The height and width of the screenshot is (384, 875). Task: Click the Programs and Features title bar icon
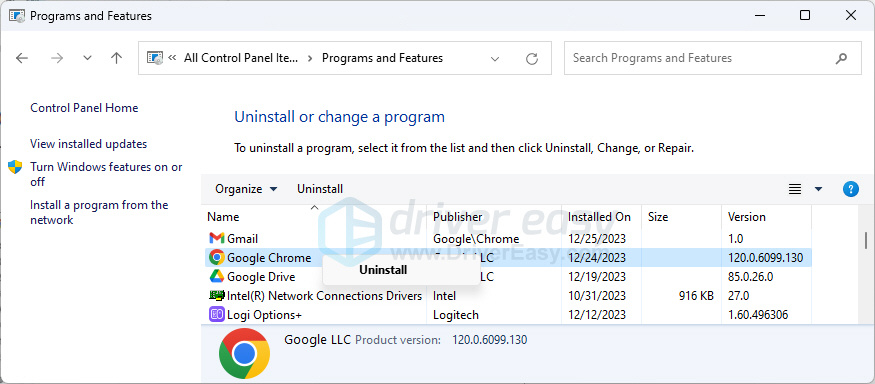(x=16, y=16)
